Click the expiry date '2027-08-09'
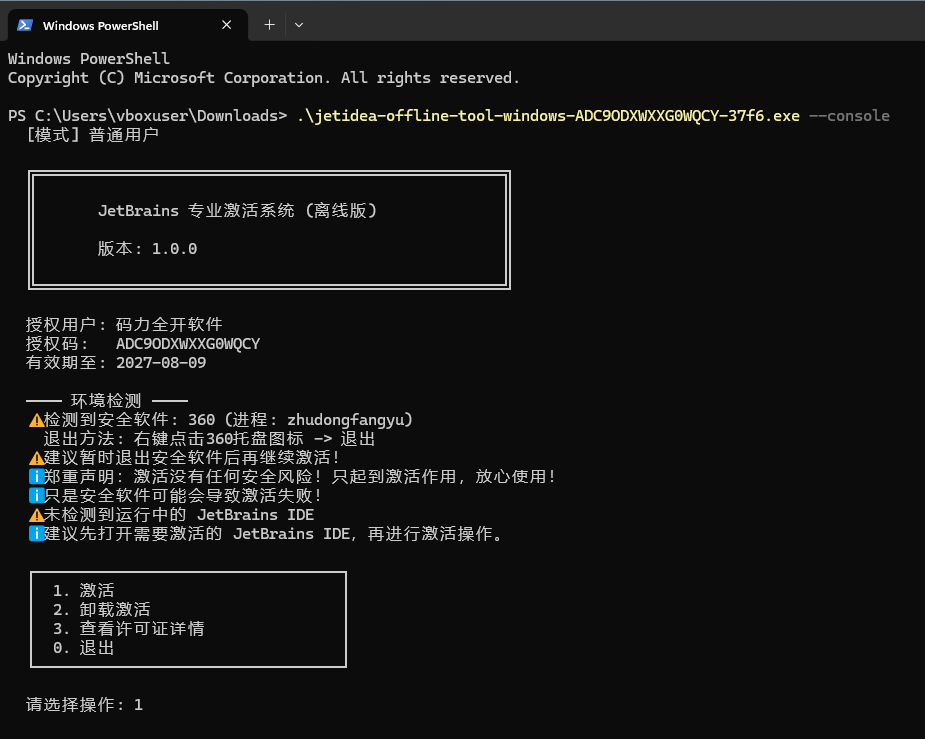Screen dimensions: 925x739 [161, 363]
